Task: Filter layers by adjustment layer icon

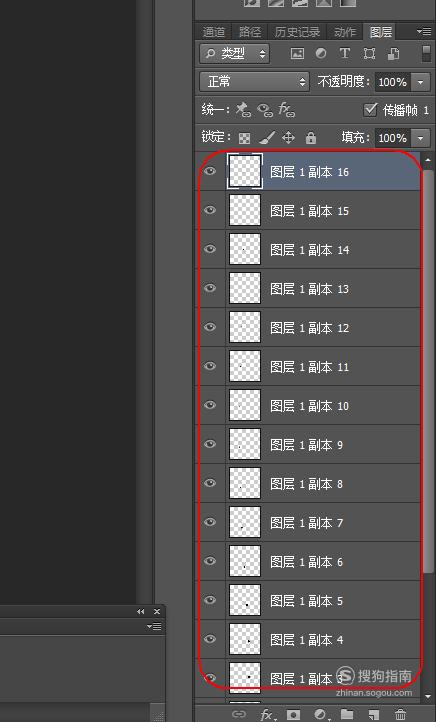Action: pyautogui.click(x=321, y=53)
